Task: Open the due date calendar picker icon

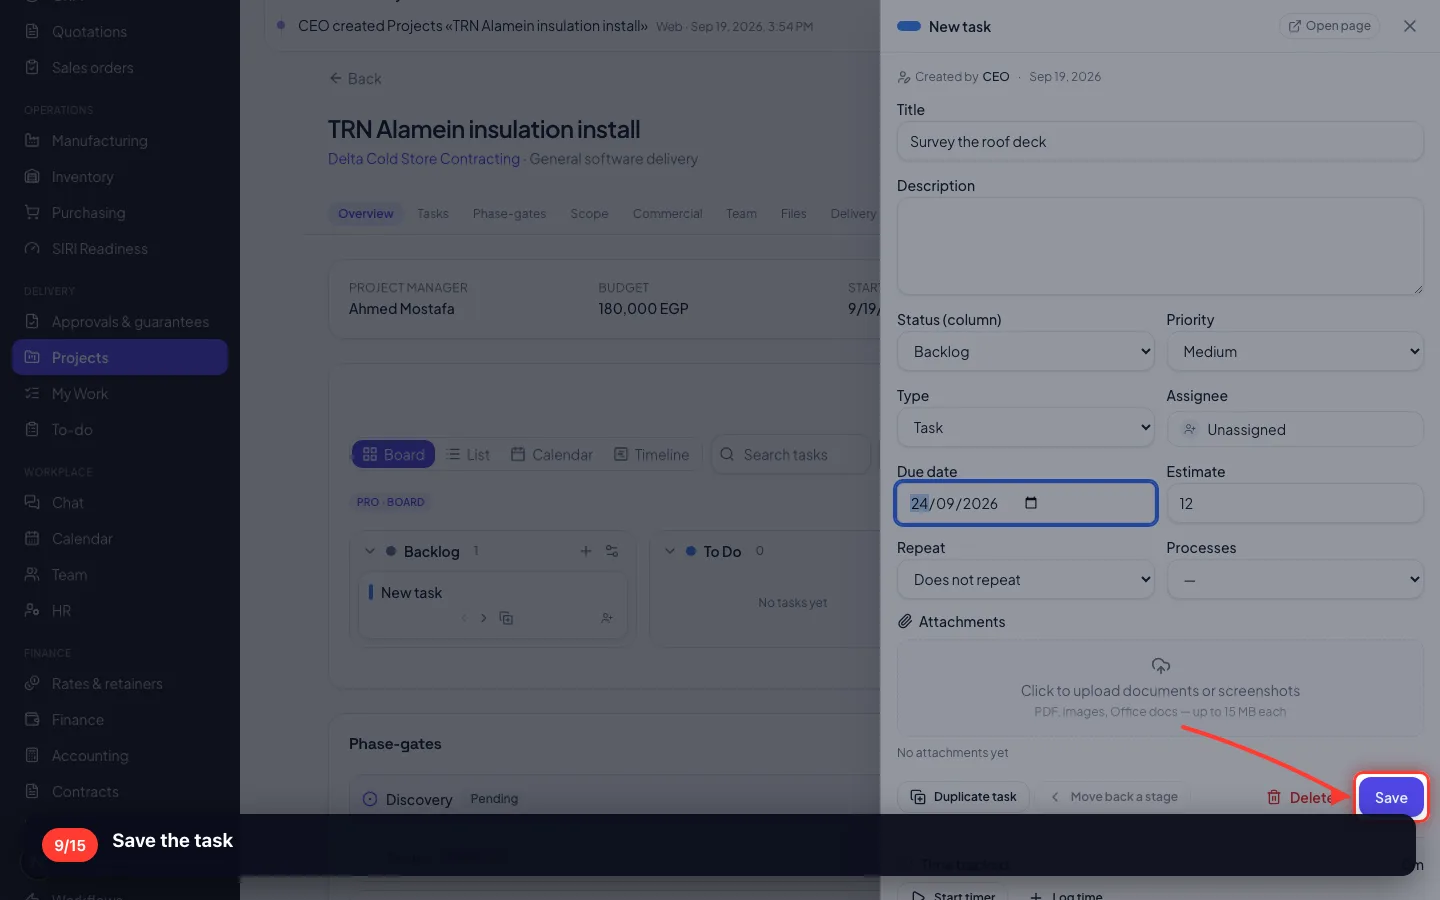Action: coord(1031,503)
